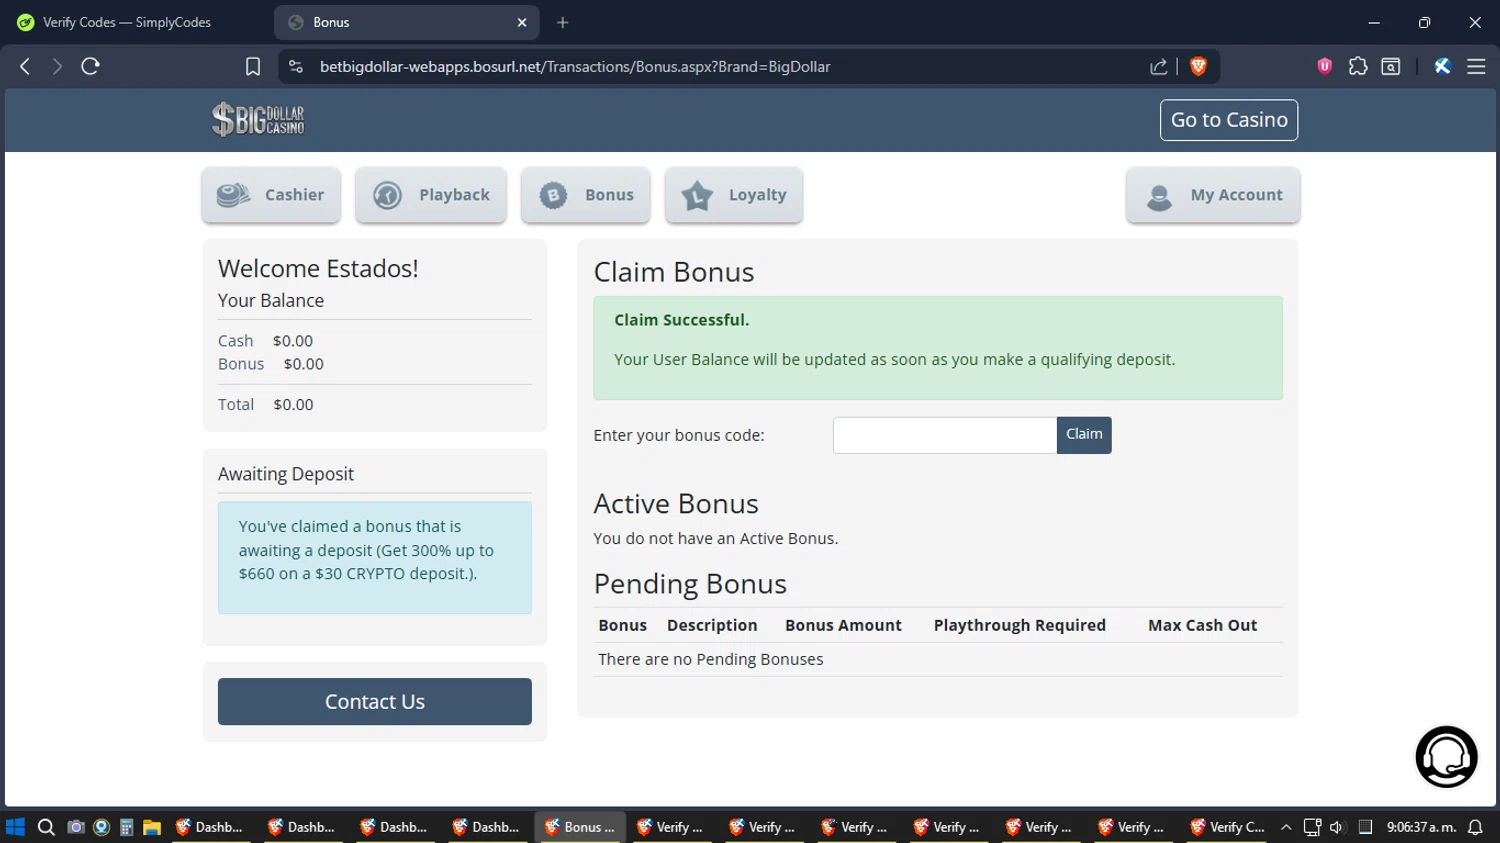
Task: Open the live chat support widget
Action: 1446,757
